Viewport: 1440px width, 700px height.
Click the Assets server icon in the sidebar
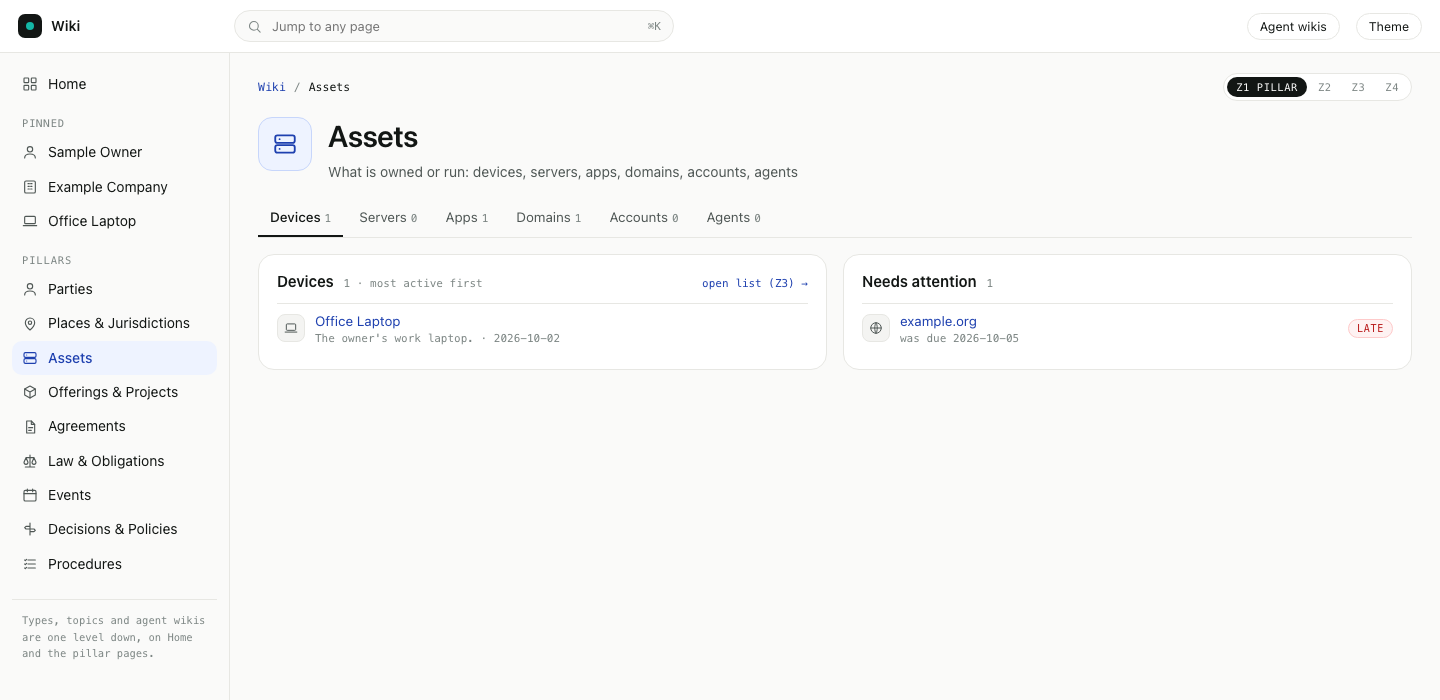[30, 358]
